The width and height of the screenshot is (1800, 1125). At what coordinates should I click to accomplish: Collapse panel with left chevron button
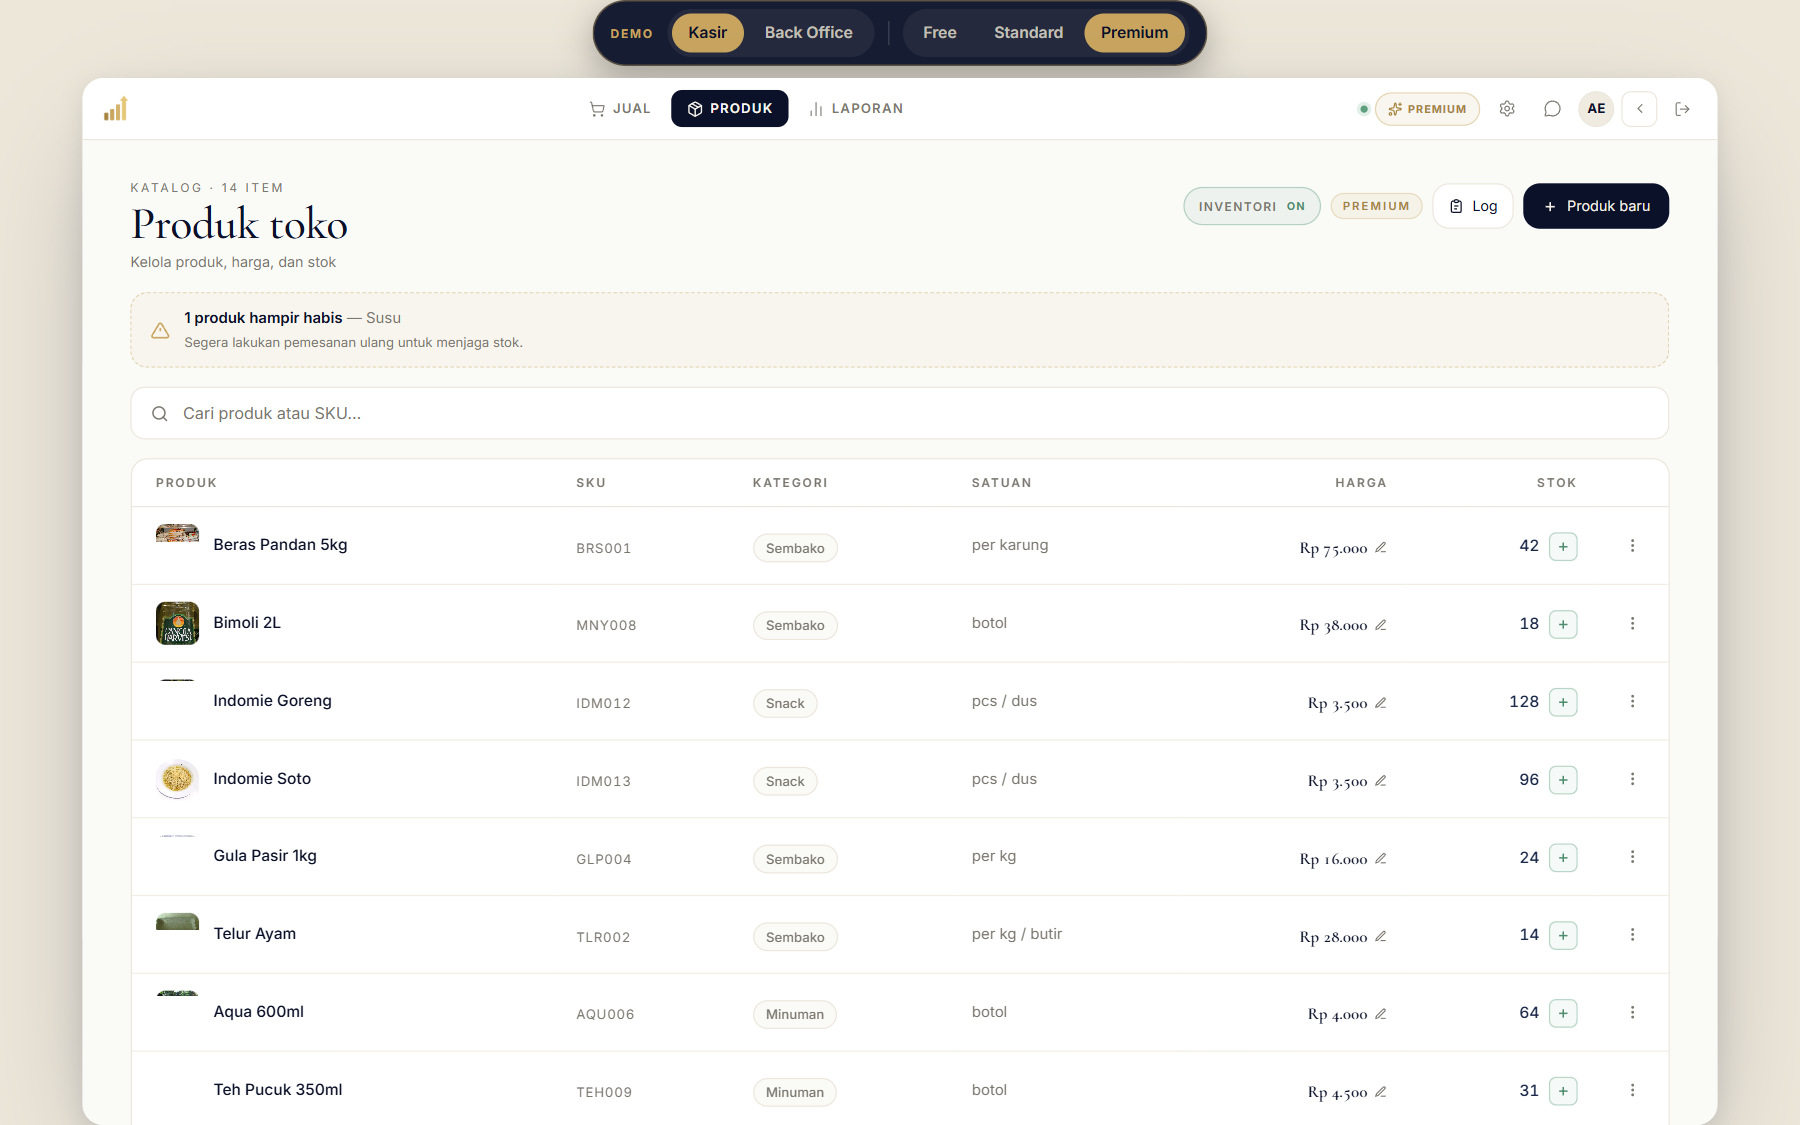pyautogui.click(x=1640, y=109)
